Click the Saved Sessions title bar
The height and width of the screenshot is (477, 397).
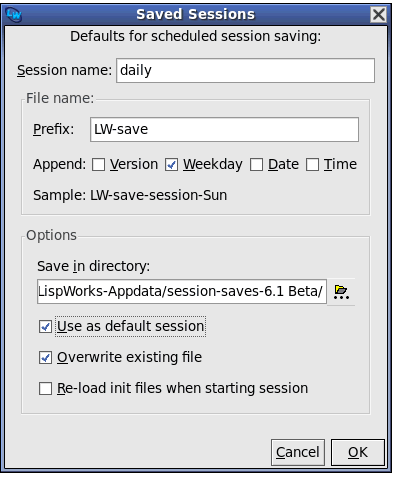click(195, 14)
